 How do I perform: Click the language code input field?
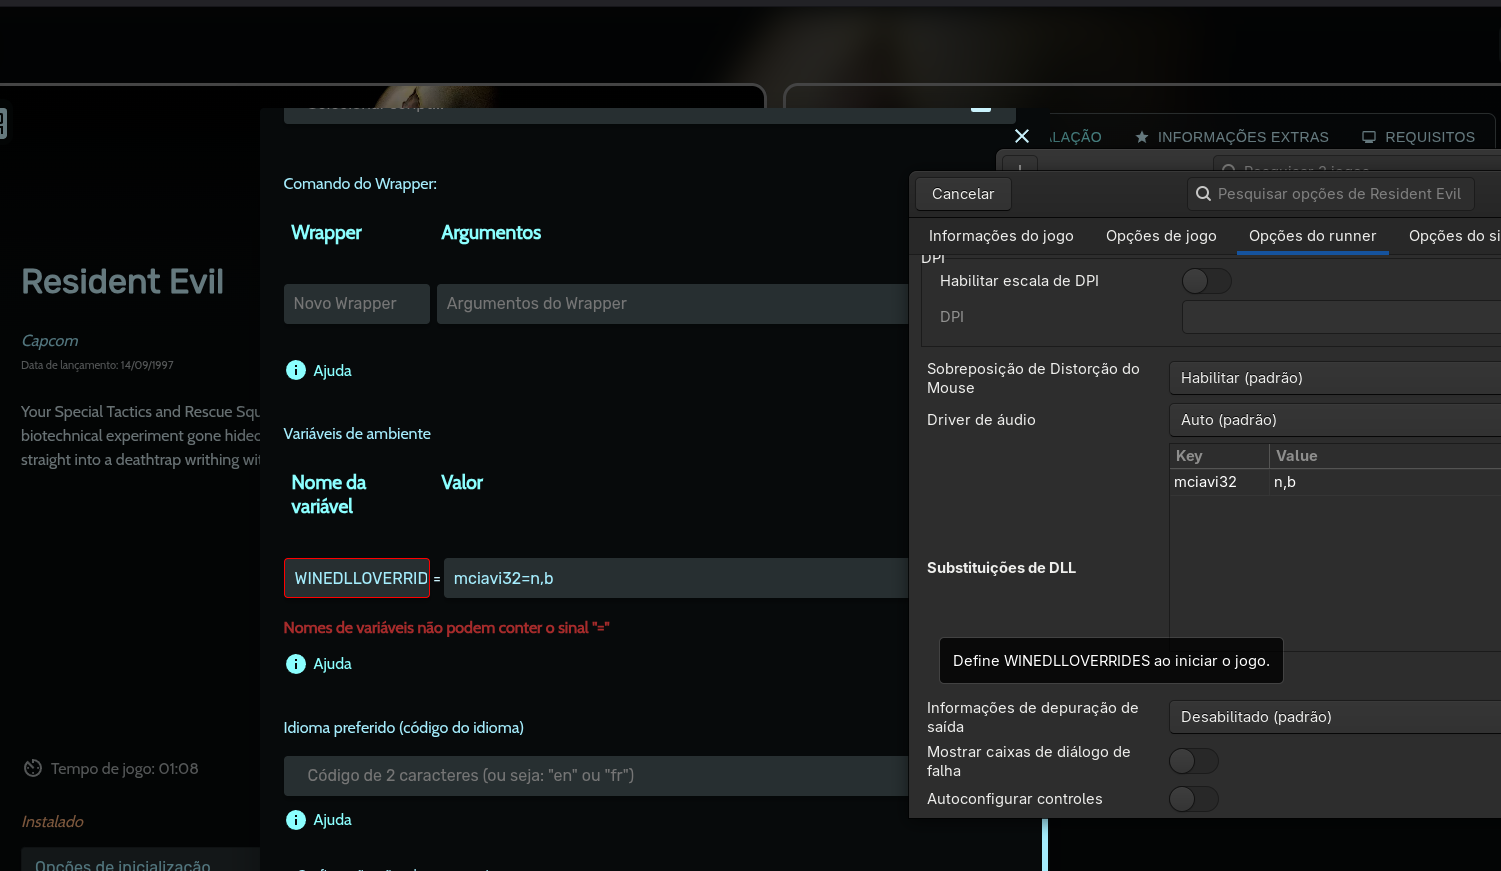pyautogui.click(x=596, y=776)
